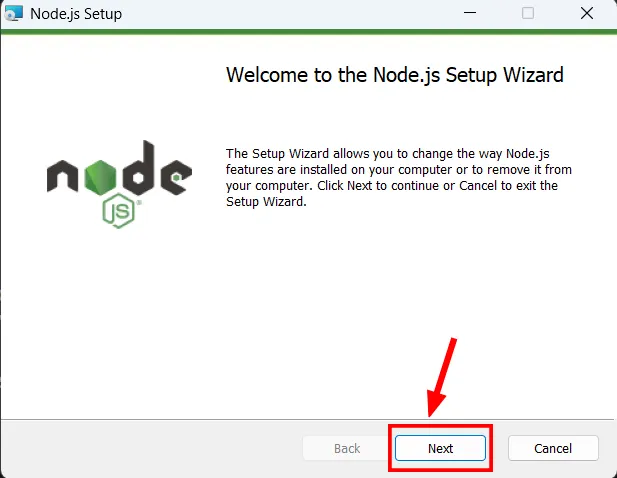
Task: Click the disabled Back button
Action: pyautogui.click(x=347, y=448)
